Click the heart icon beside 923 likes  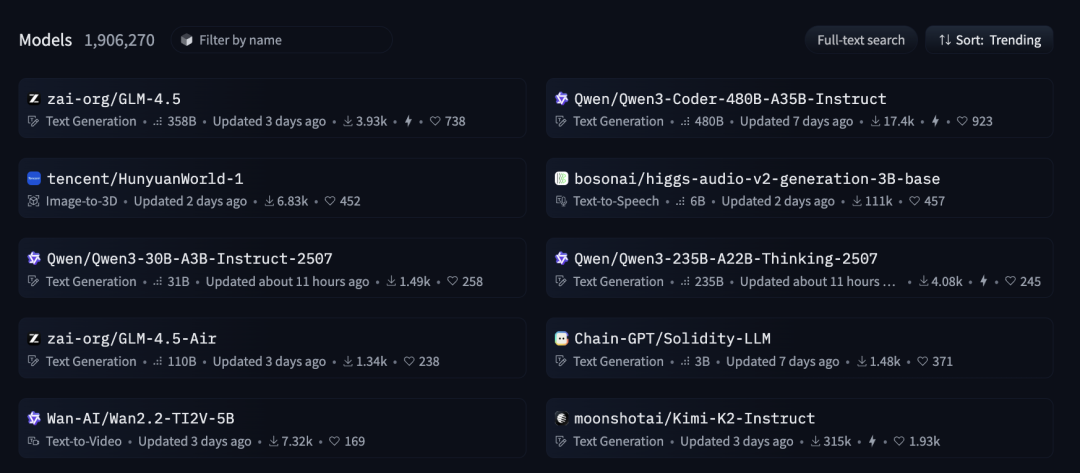(x=962, y=121)
